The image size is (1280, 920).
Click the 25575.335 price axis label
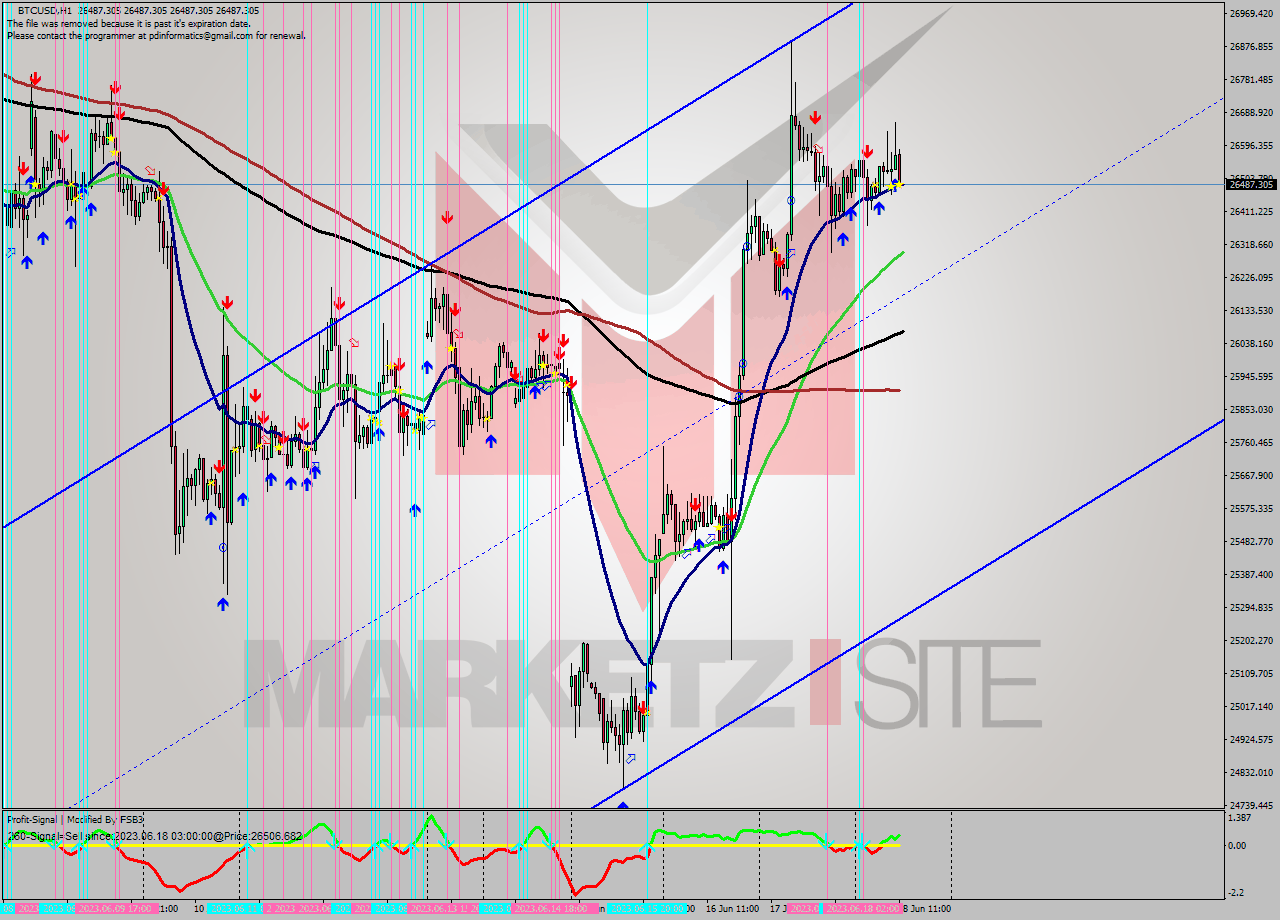coord(1251,509)
